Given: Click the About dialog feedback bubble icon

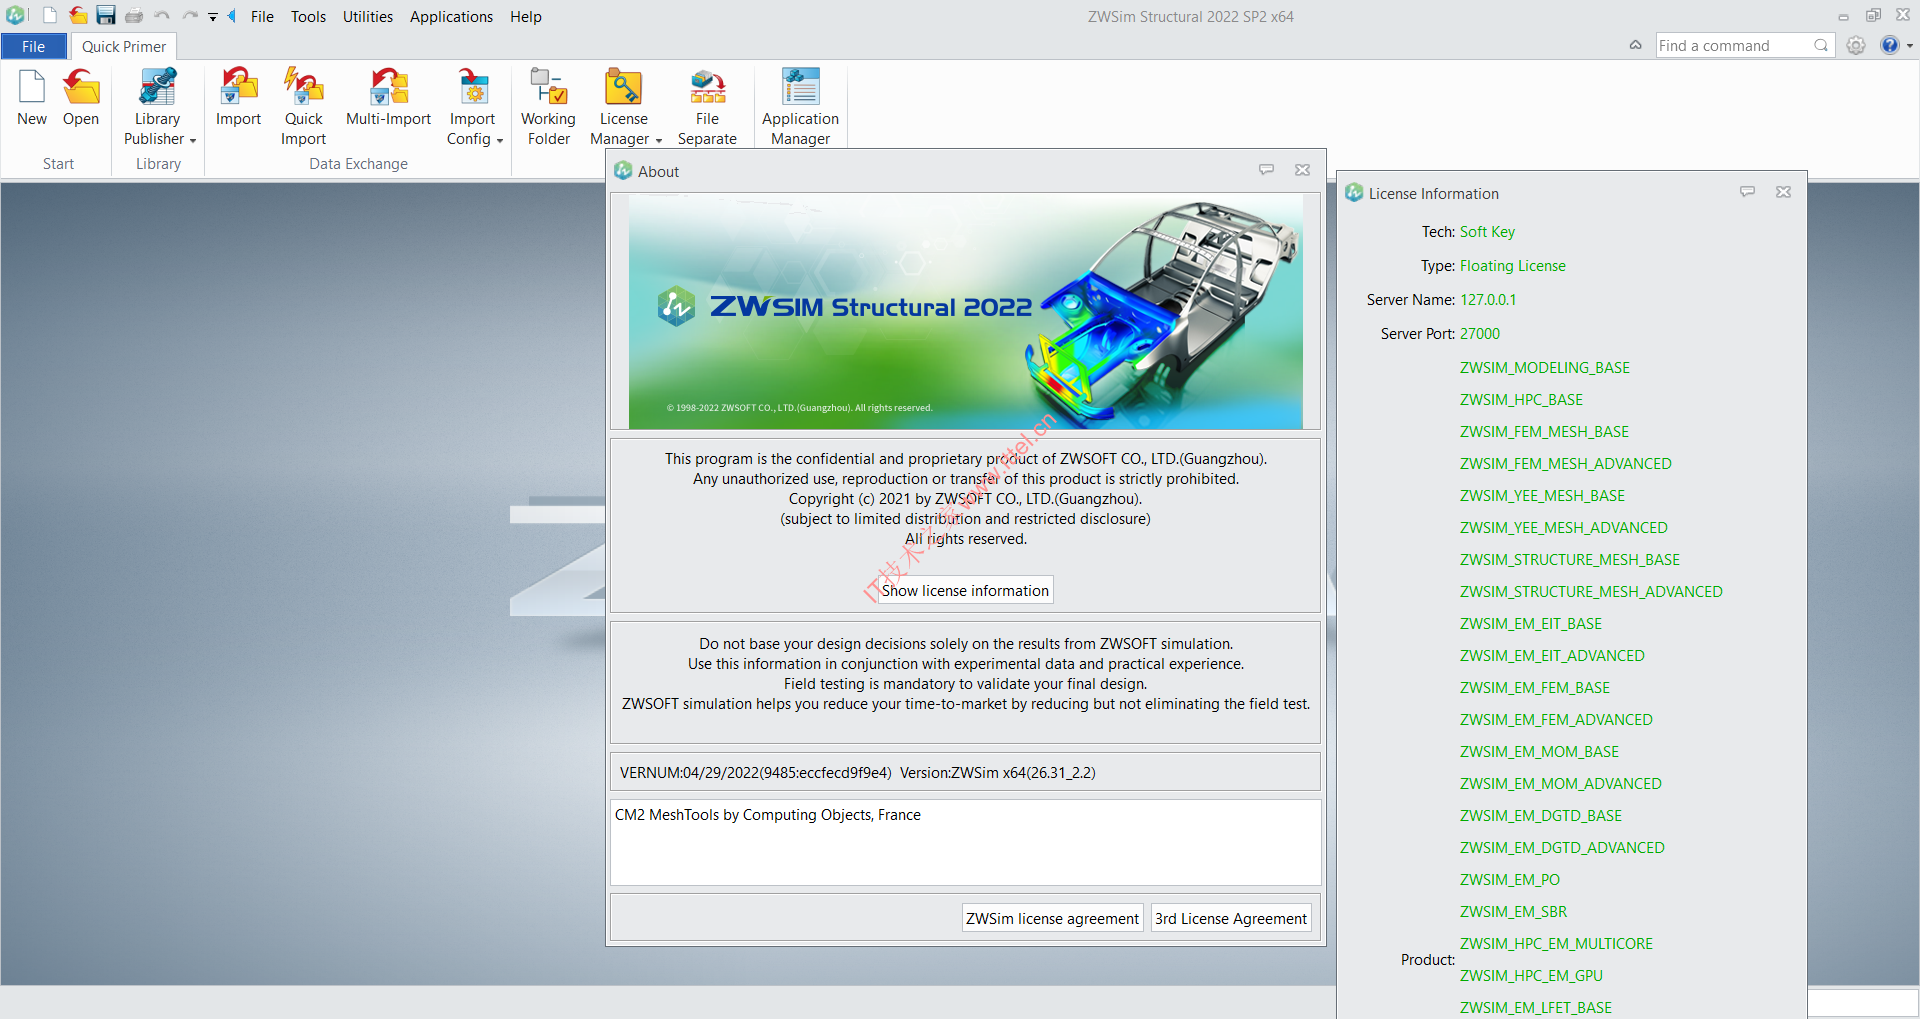Looking at the screenshot, I should tap(1266, 170).
